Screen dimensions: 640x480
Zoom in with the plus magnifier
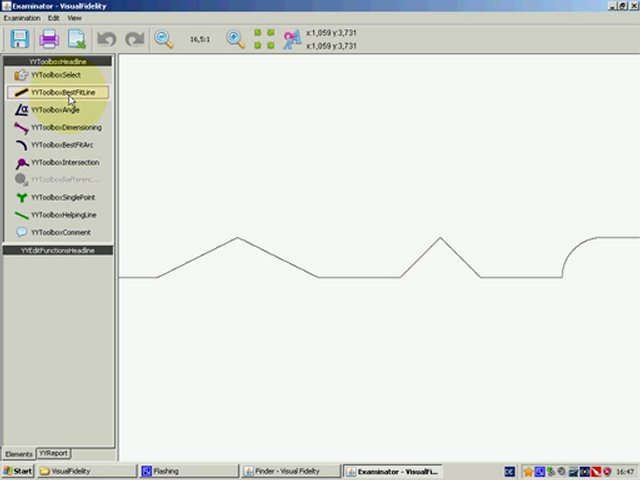235,39
